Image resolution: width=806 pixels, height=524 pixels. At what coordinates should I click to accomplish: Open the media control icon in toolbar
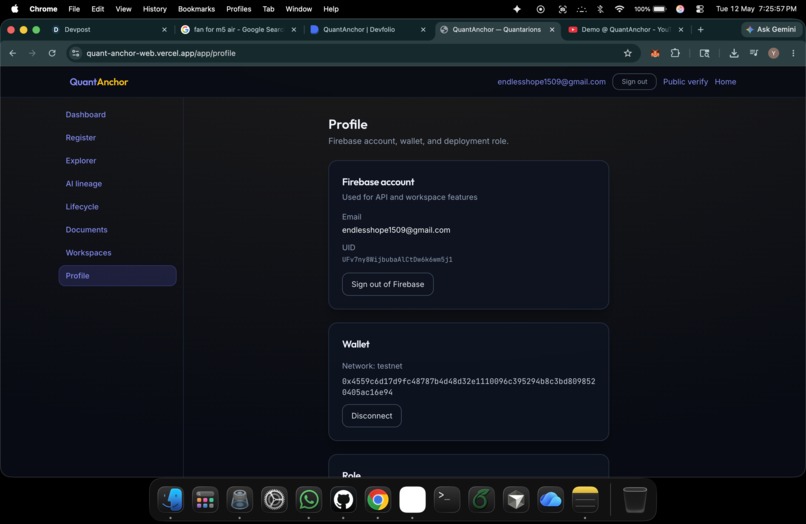click(754, 53)
